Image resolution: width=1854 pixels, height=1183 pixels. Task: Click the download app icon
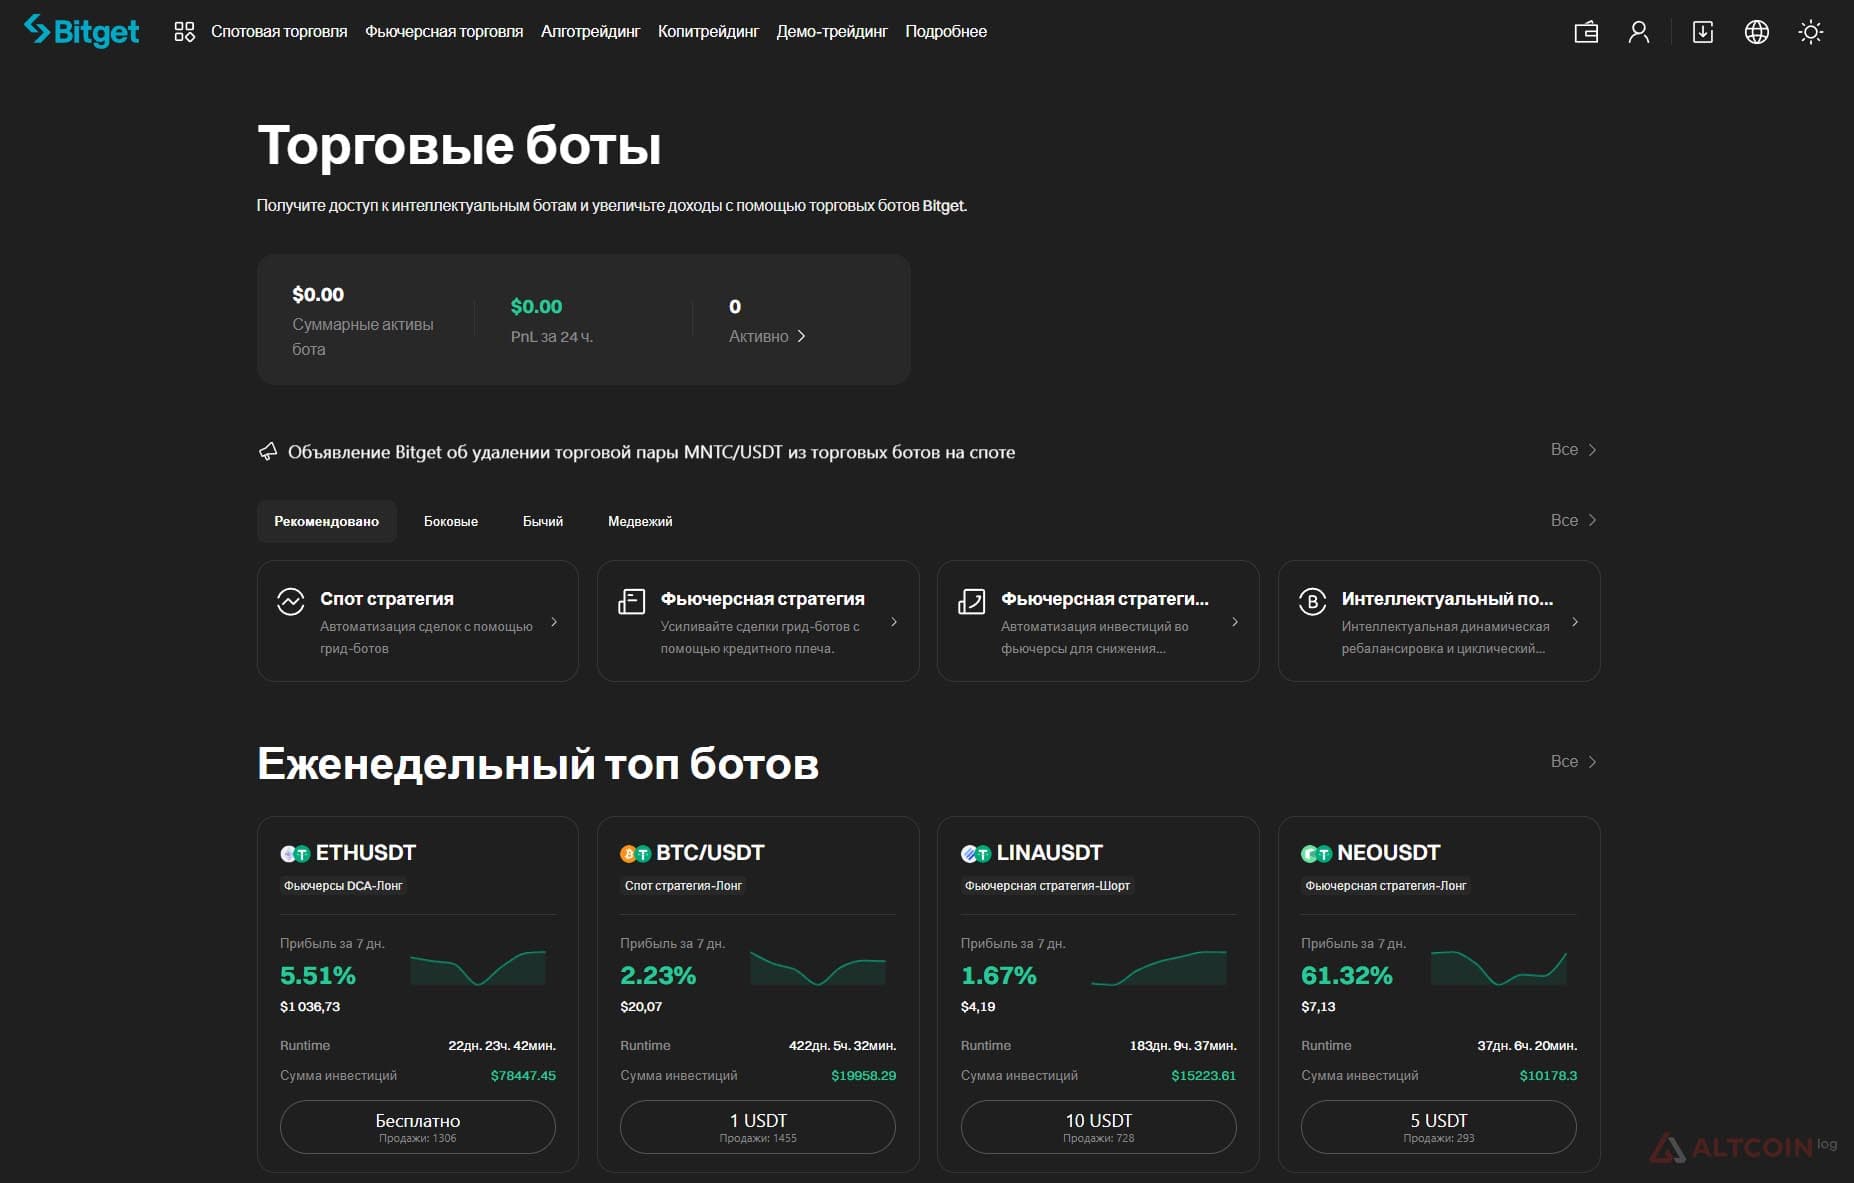coord(1703,32)
